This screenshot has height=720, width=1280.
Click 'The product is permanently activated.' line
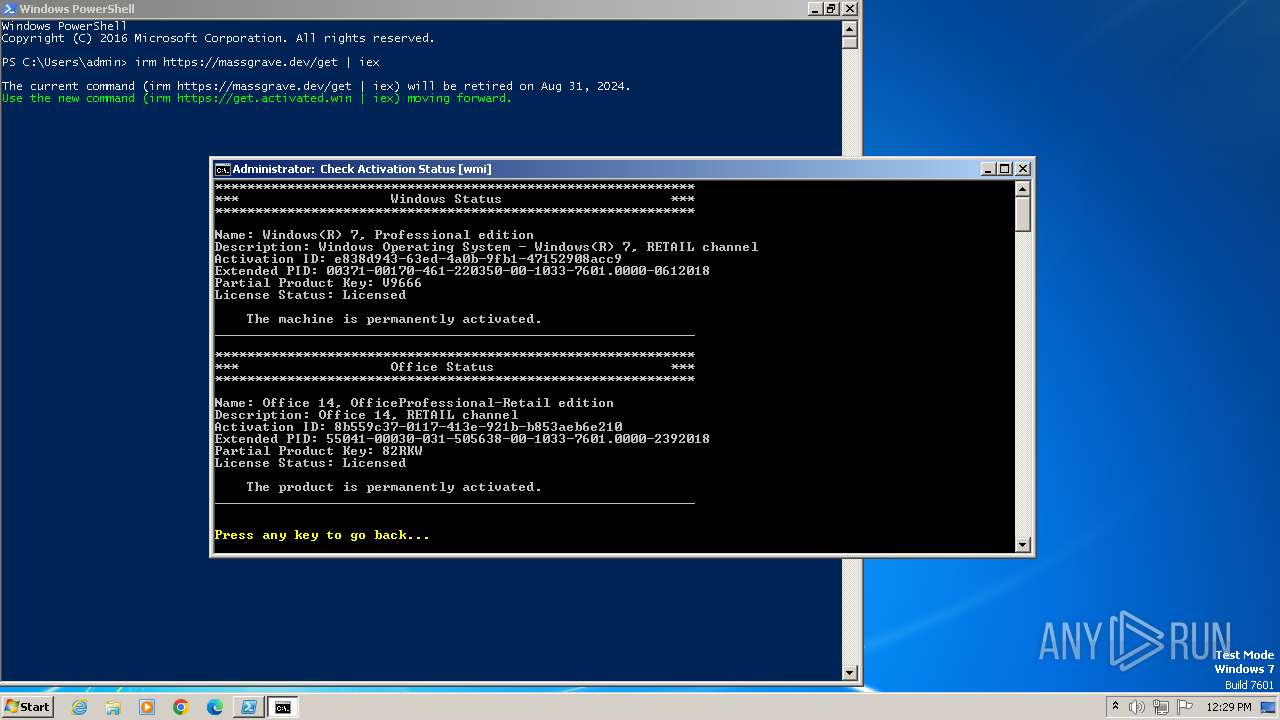point(394,487)
